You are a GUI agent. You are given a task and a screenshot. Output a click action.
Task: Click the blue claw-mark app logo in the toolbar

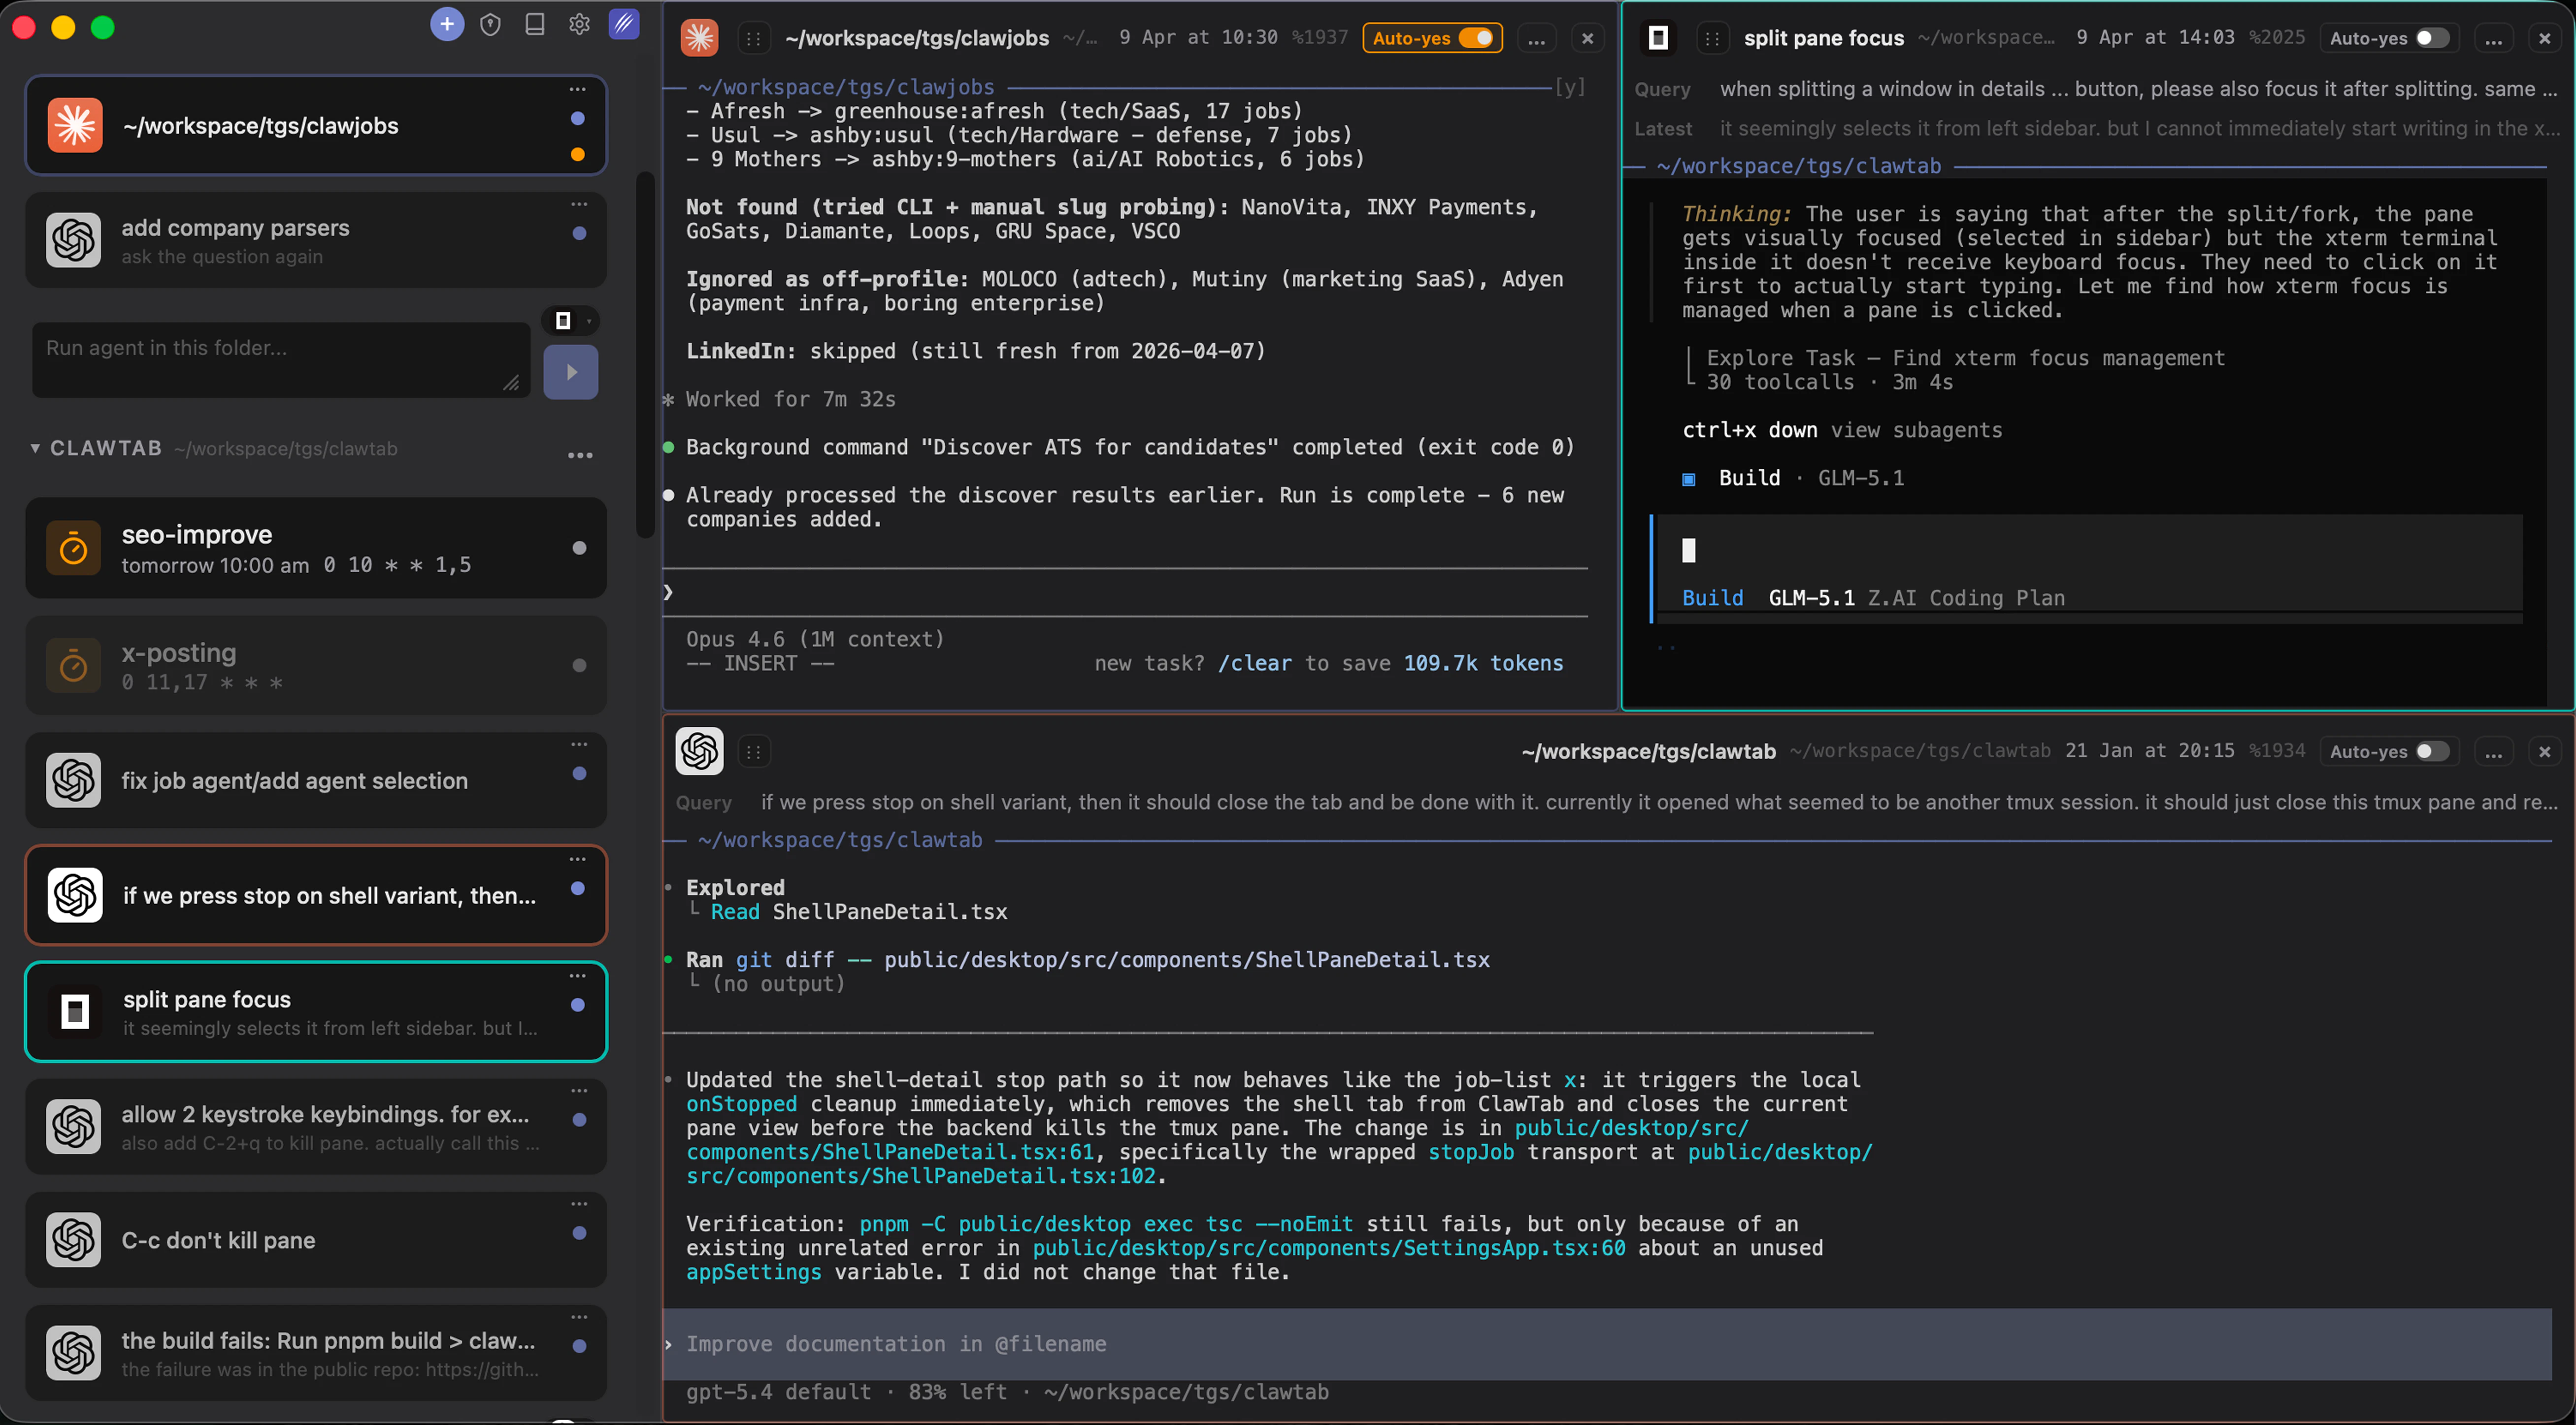coord(624,24)
